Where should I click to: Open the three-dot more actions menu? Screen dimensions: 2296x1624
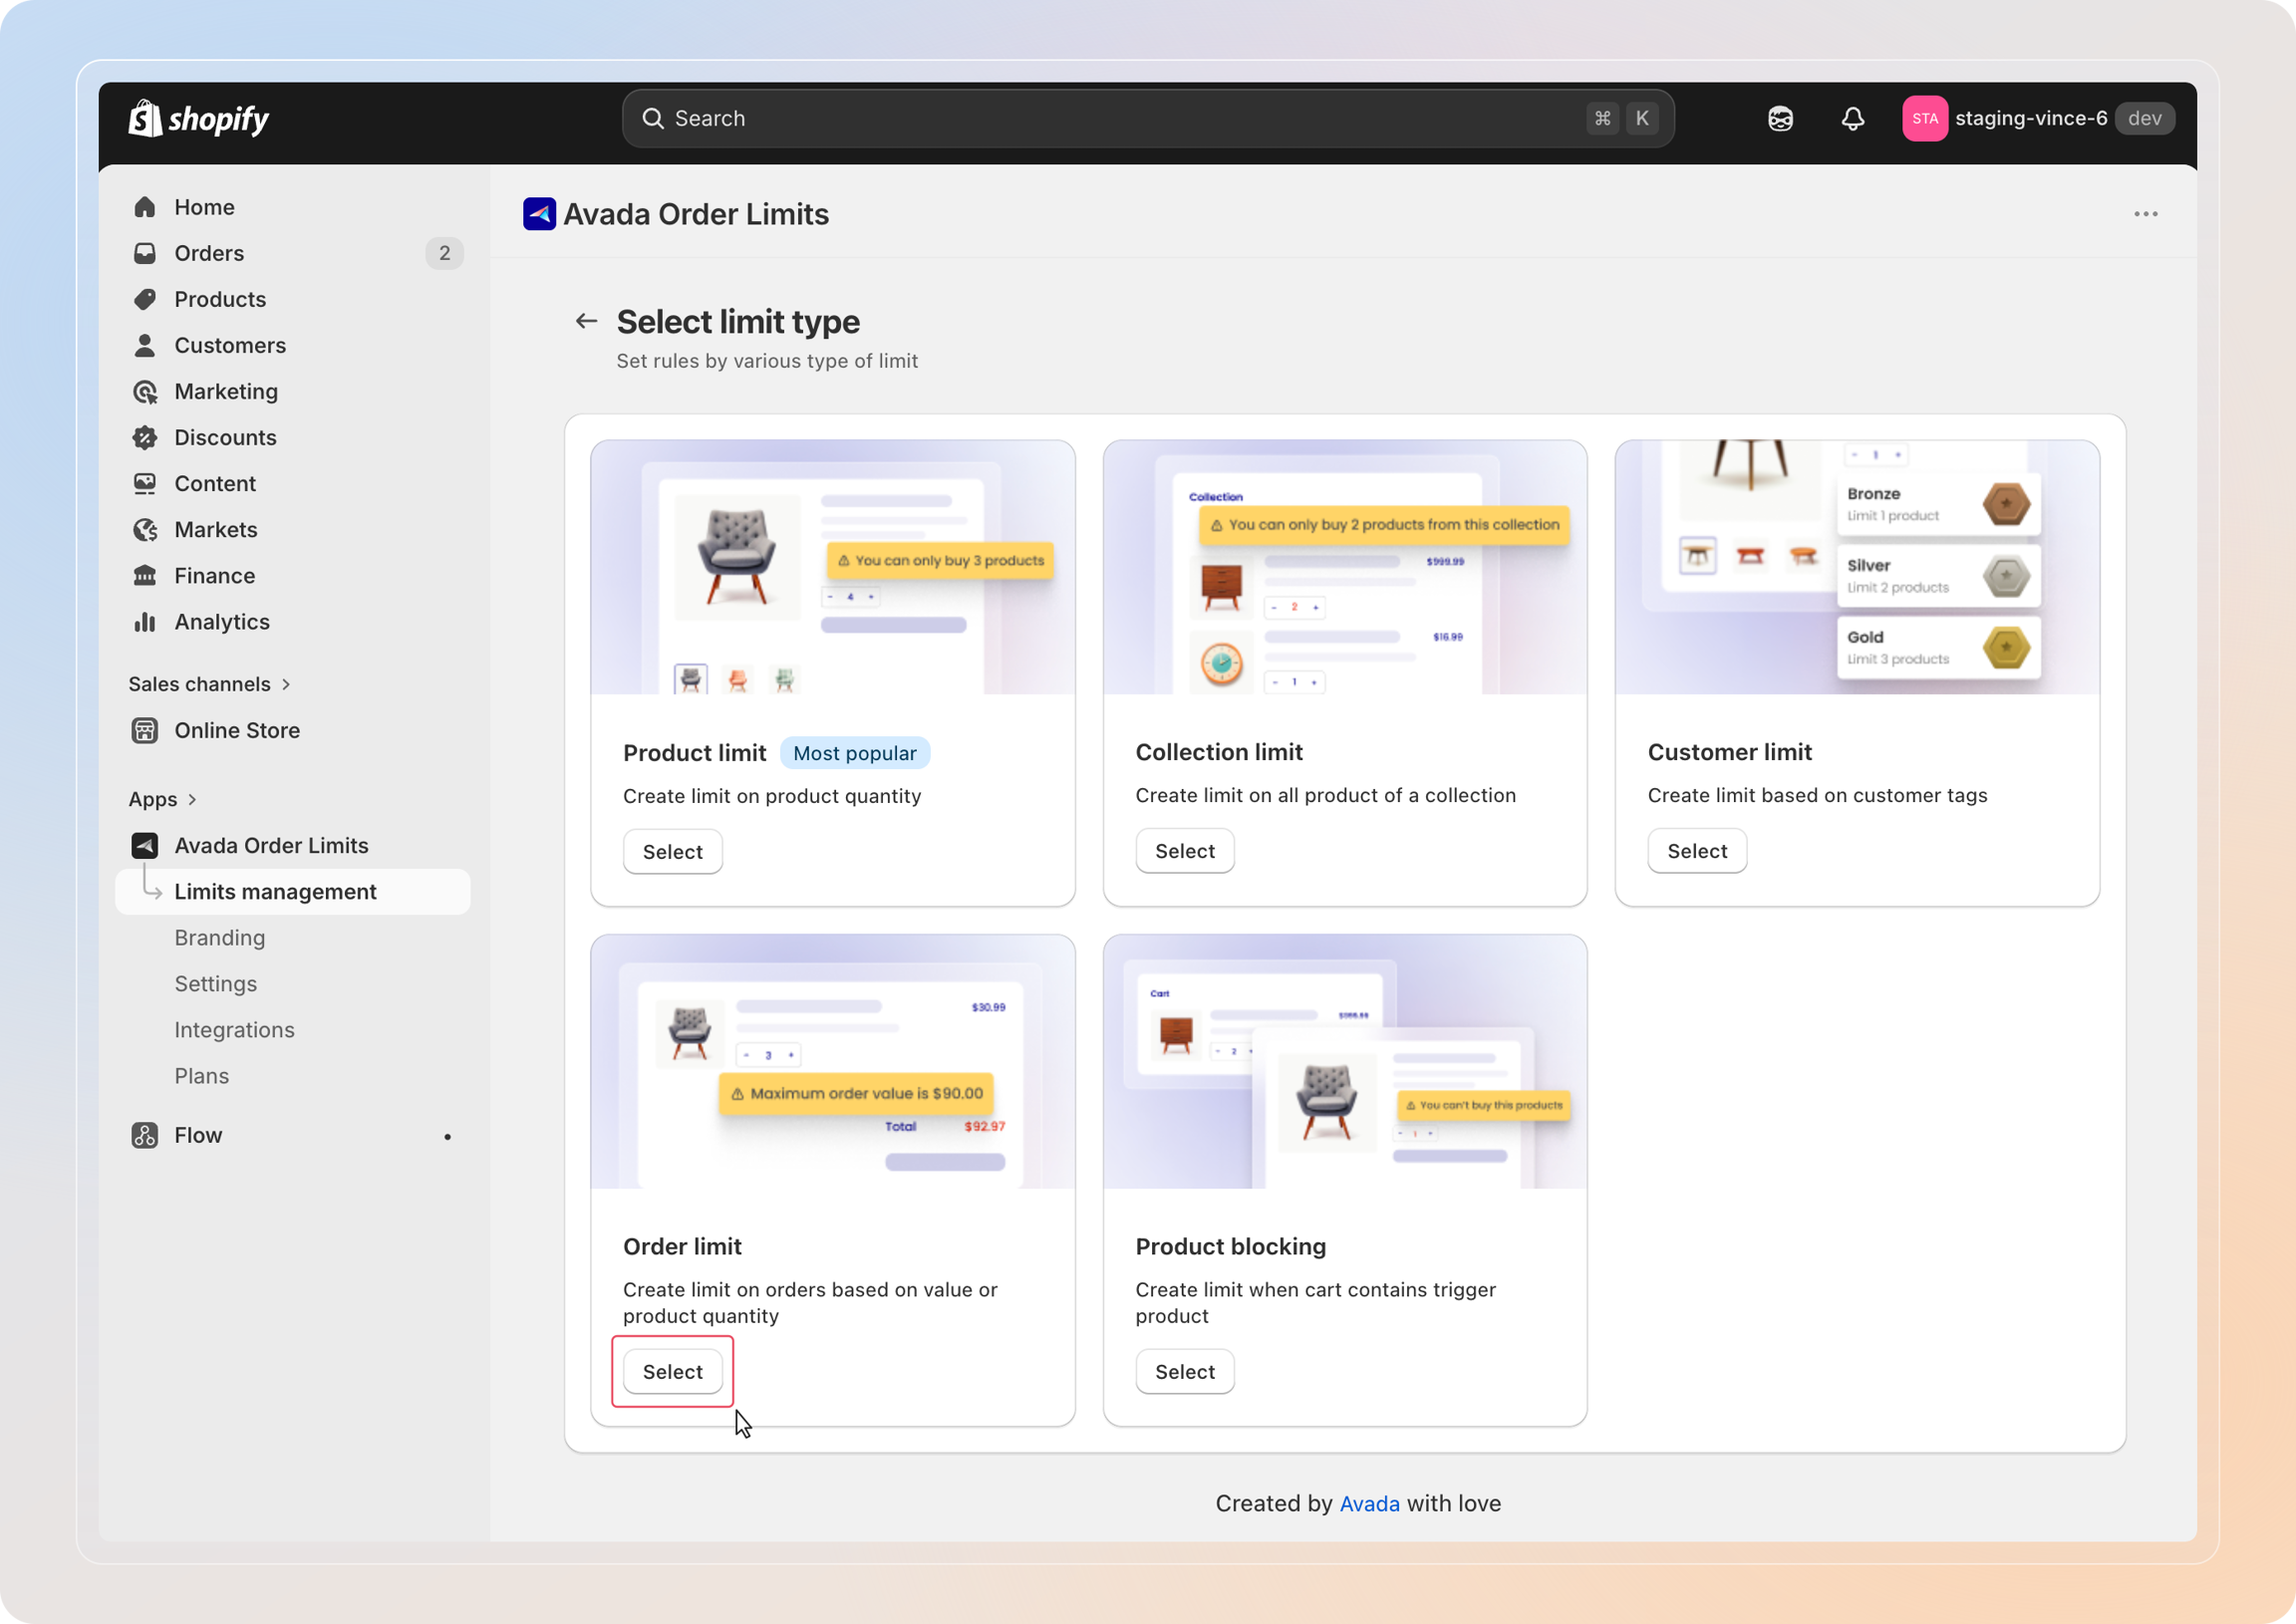[2145, 214]
